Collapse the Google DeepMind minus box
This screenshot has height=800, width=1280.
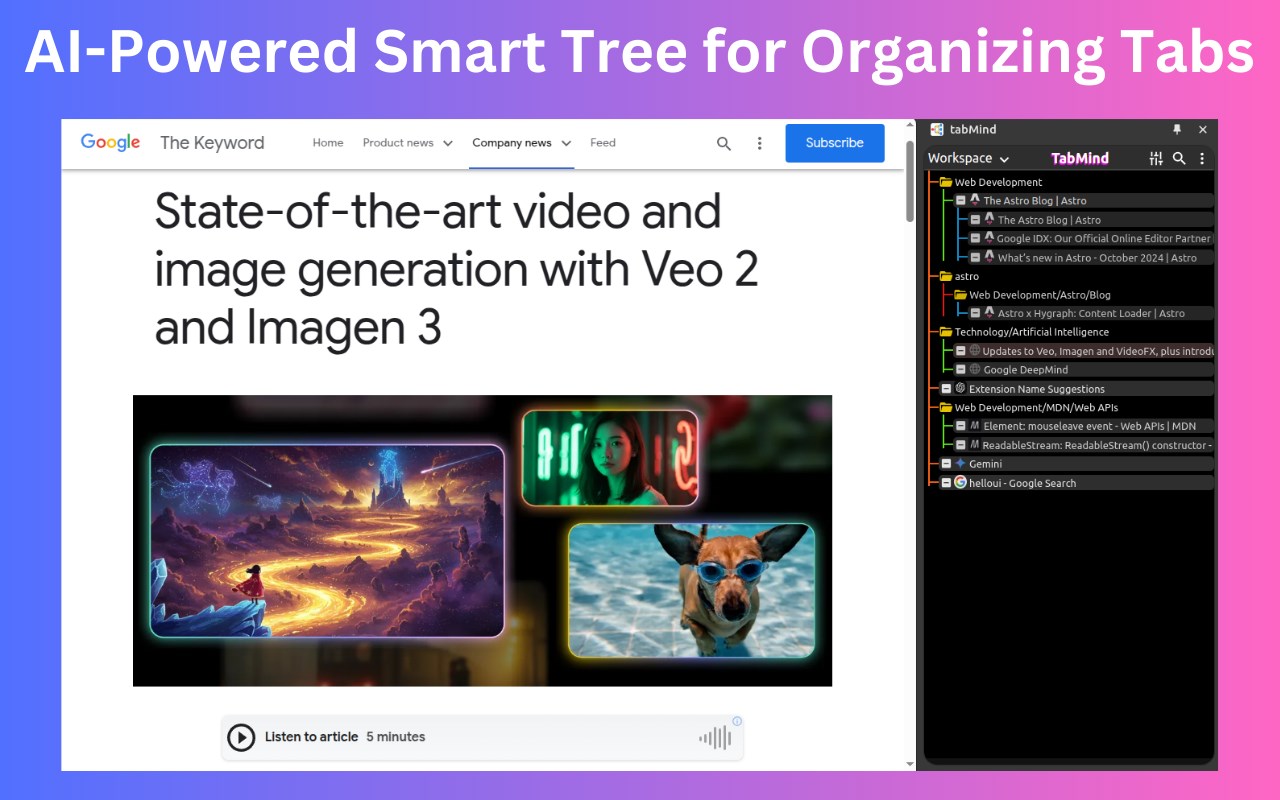pos(961,370)
